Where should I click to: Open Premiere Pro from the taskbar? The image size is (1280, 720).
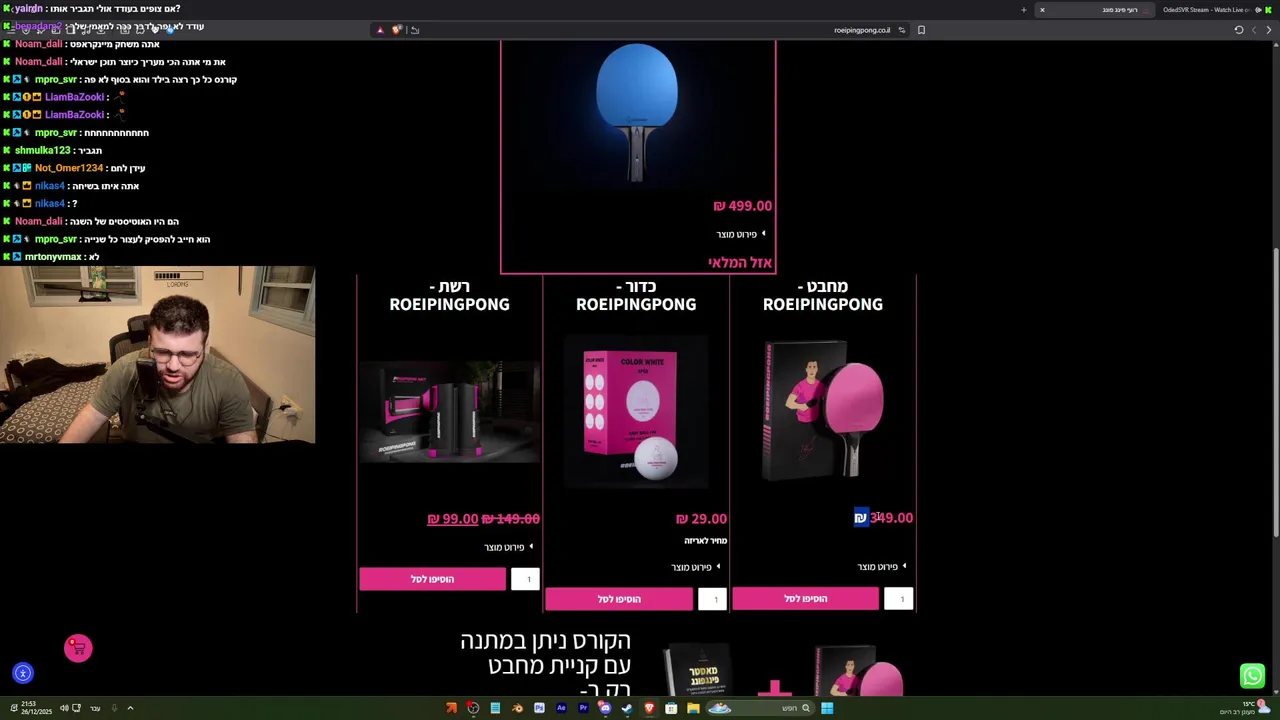pyautogui.click(x=583, y=708)
